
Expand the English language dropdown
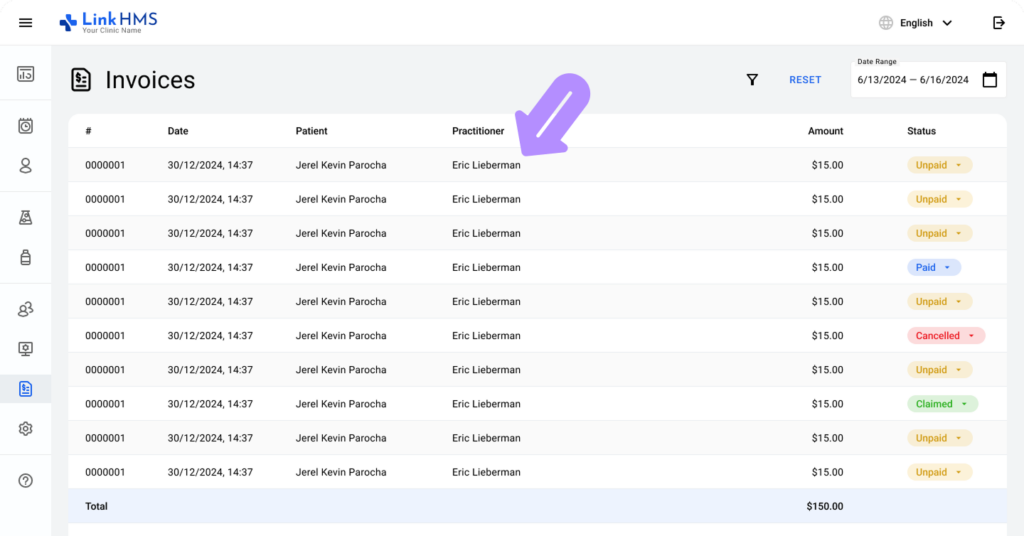click(x=925, y=23)
